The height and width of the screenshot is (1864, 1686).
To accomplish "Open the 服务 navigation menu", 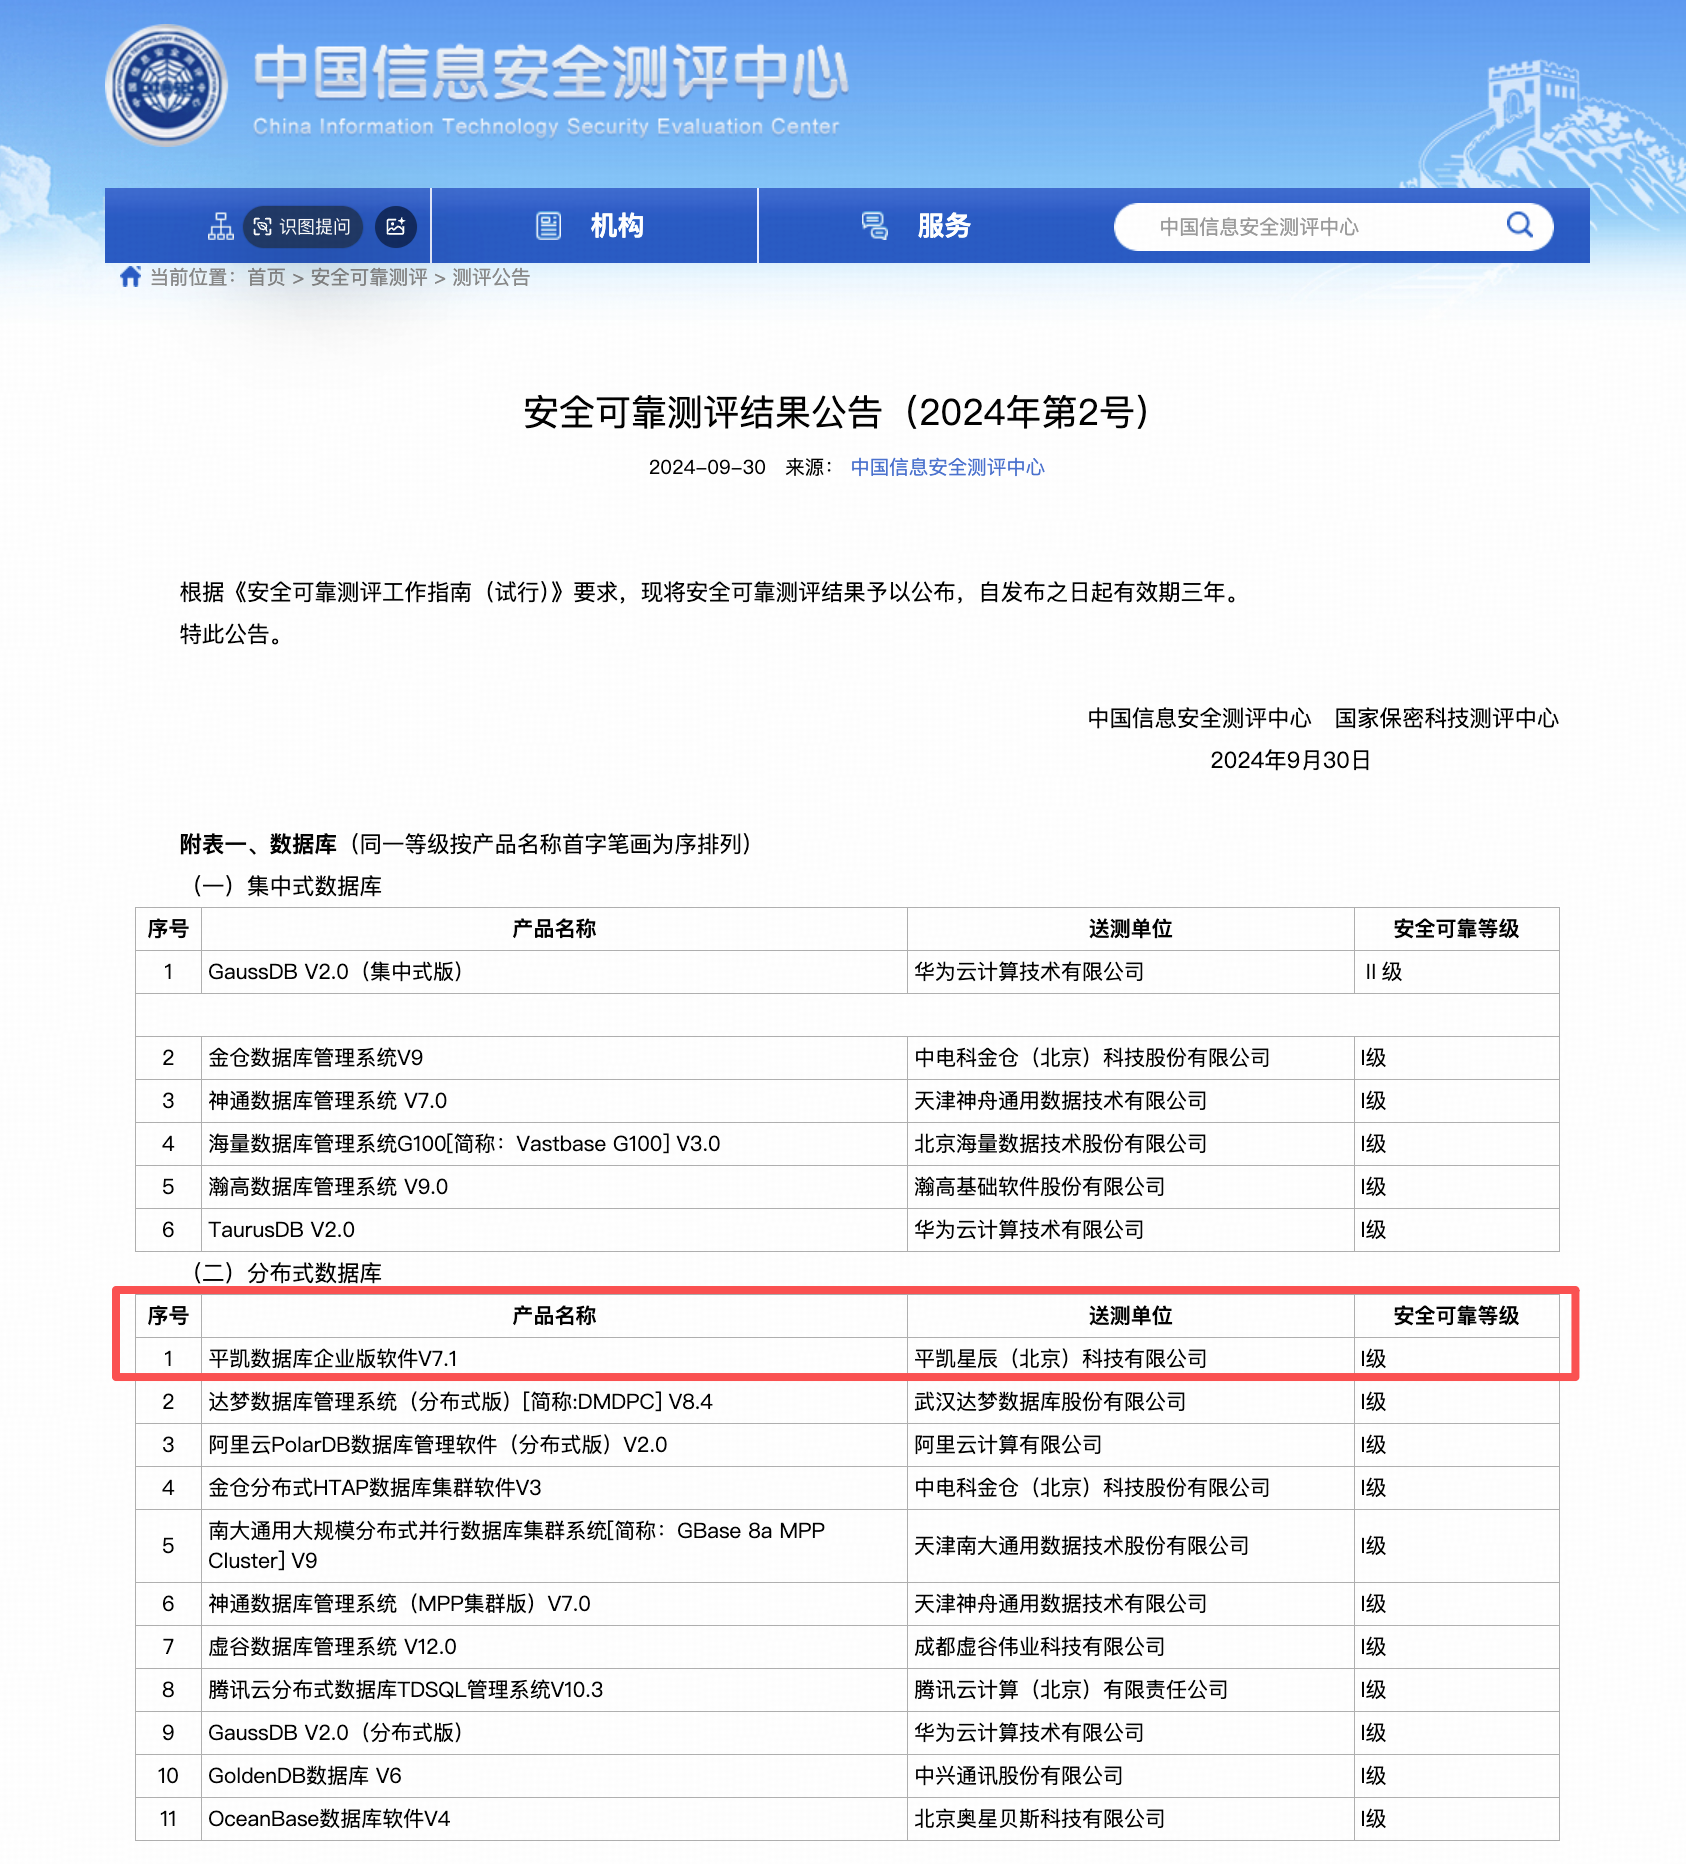I will (944, 226).
